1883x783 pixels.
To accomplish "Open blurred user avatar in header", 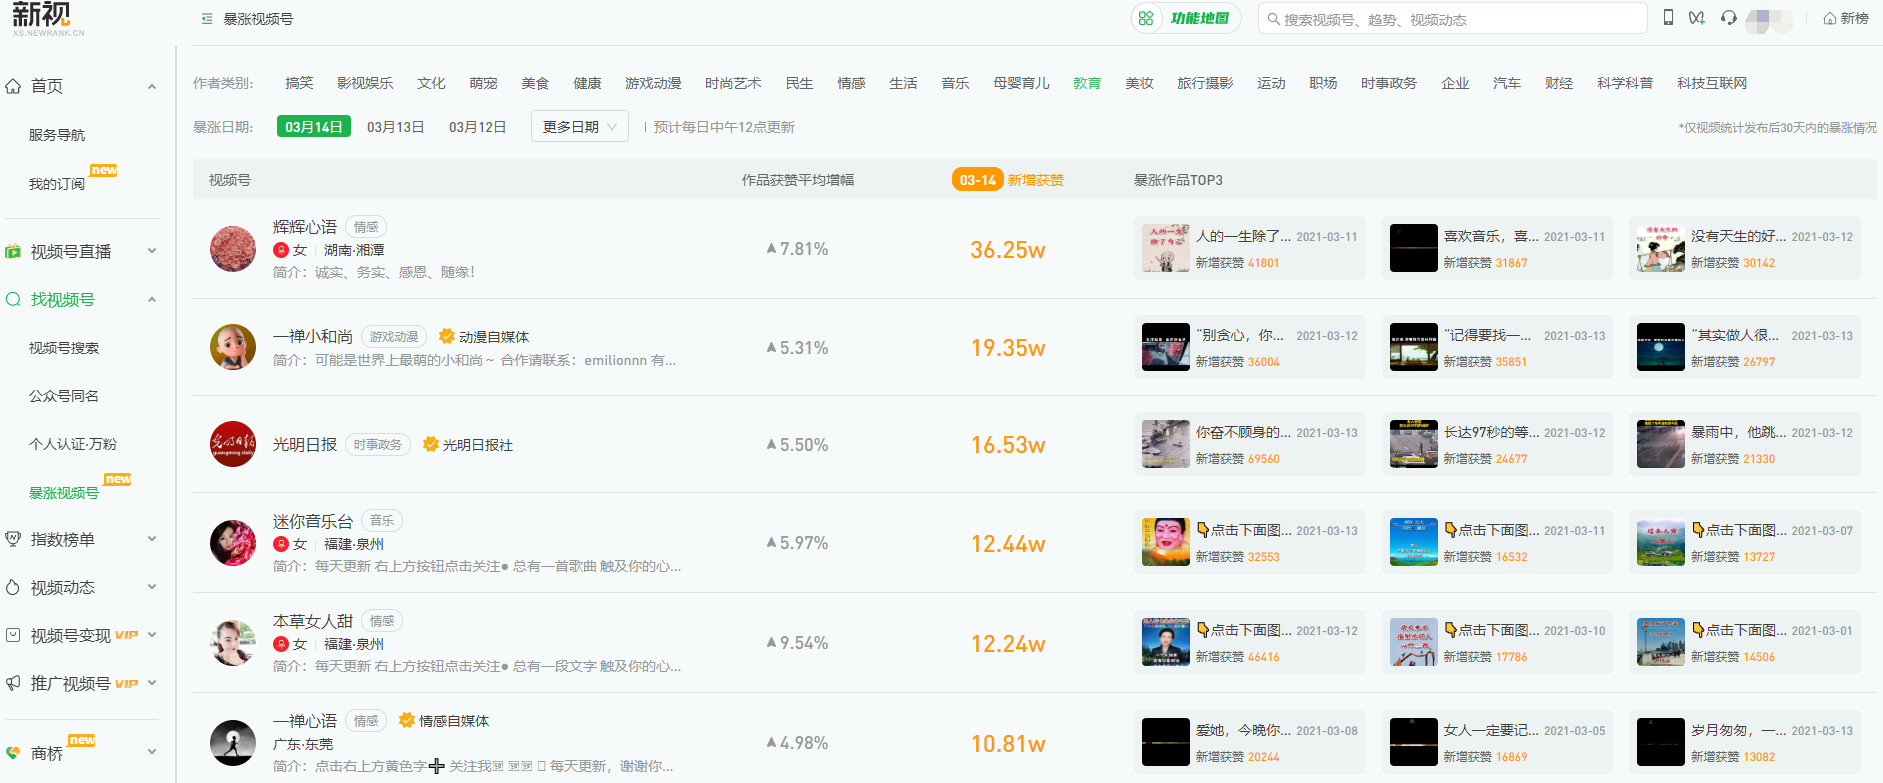I will pyautogui.click(x=1768, y=20).
